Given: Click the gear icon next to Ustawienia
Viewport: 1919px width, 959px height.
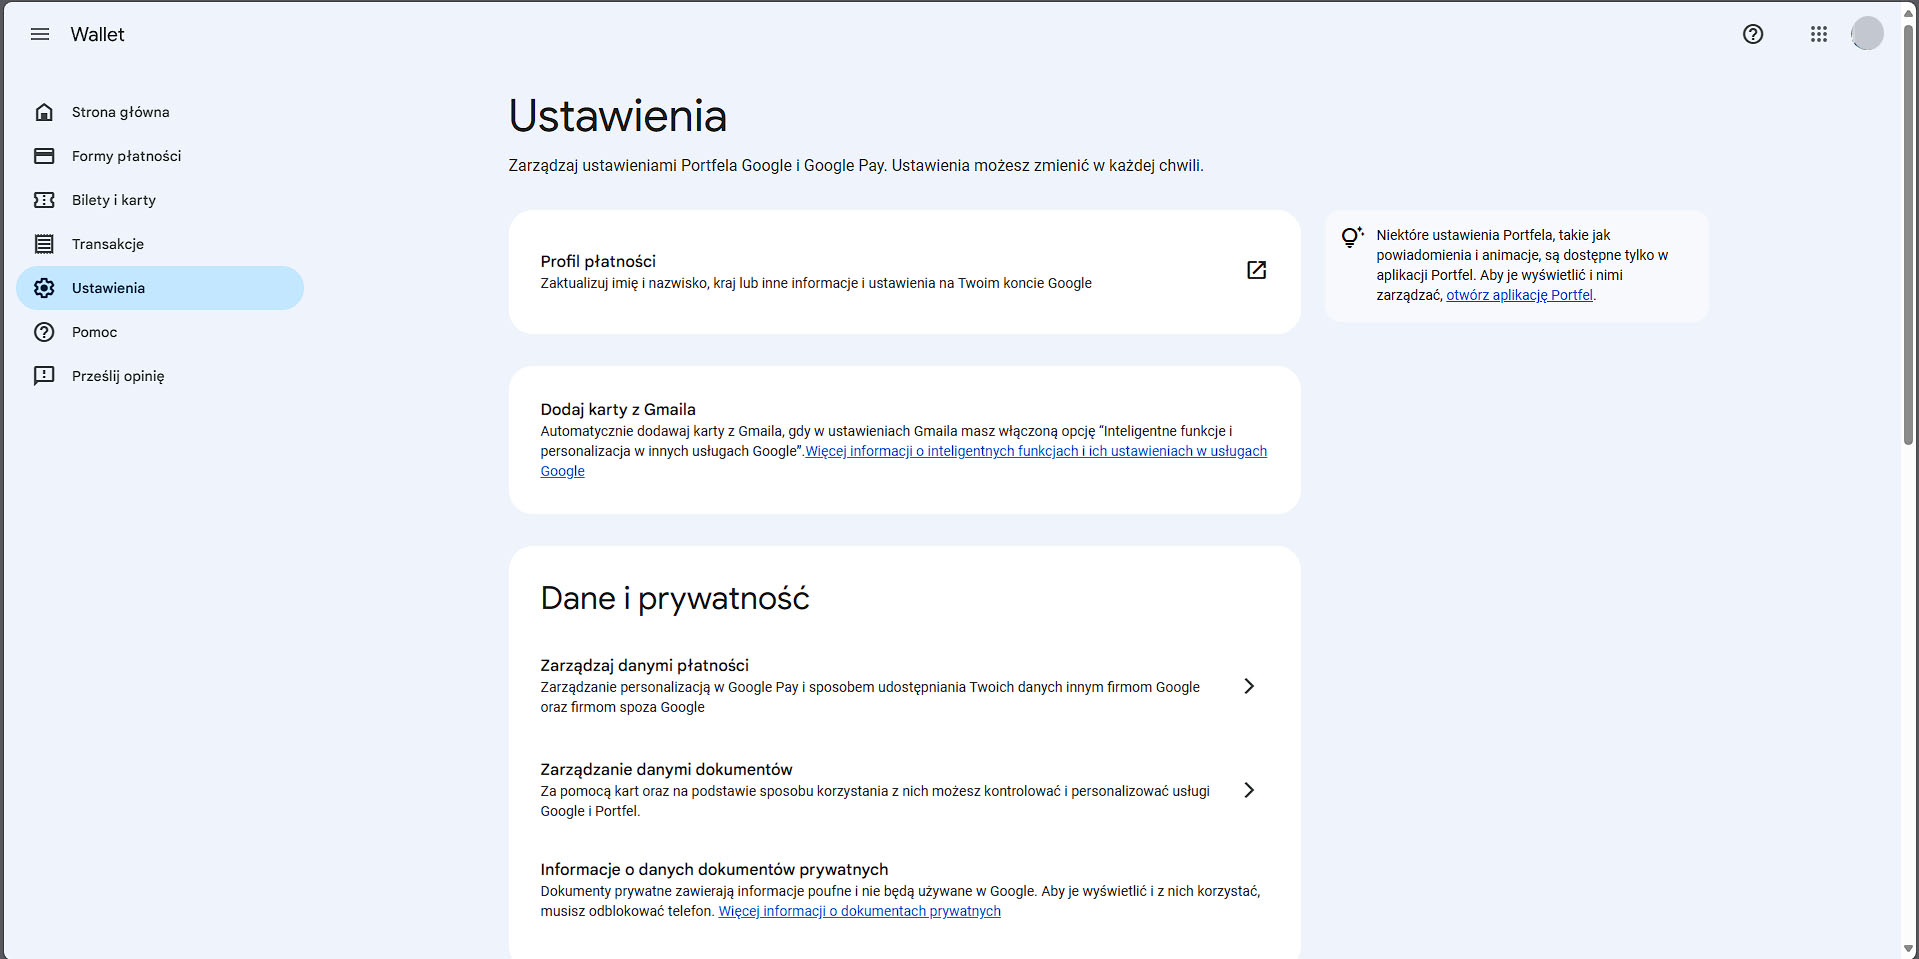Looking at the screenshot, I should click(44, 288).
